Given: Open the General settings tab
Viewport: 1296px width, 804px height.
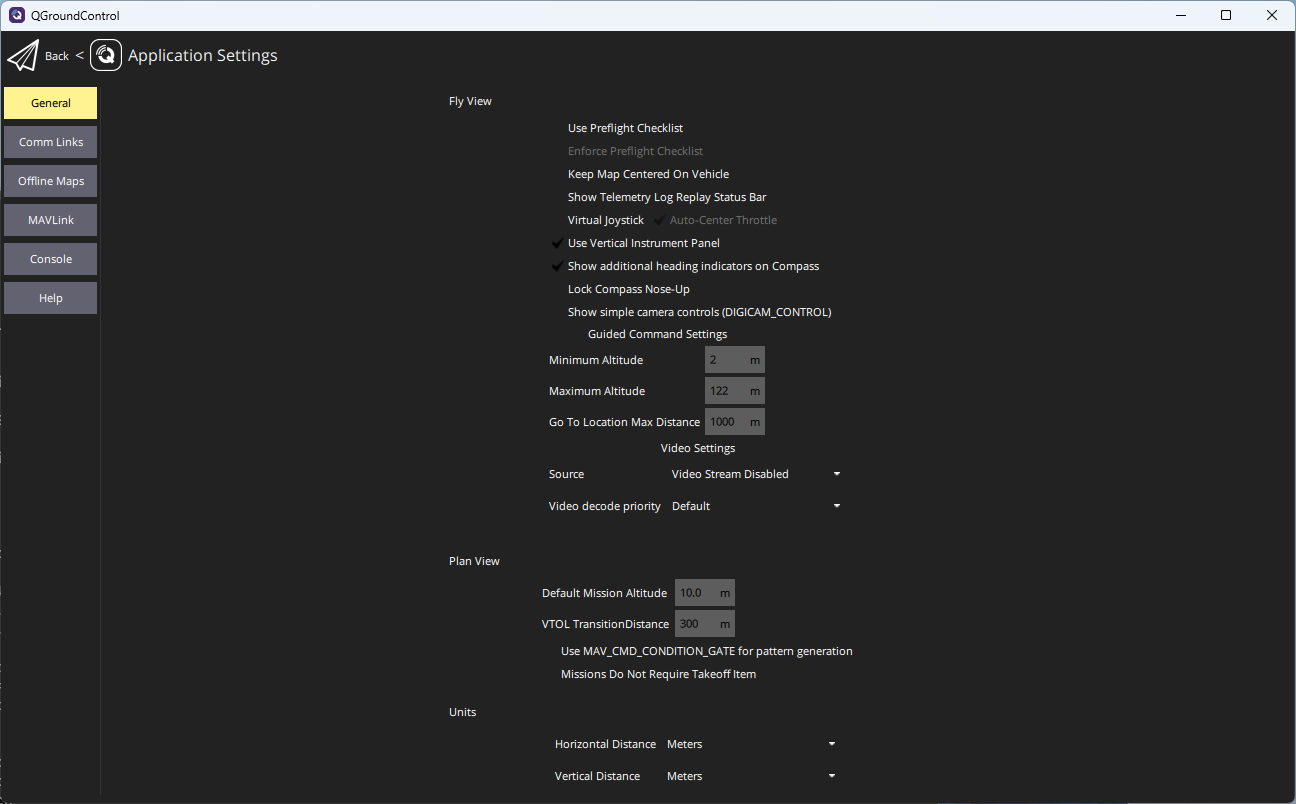Looking at the screenshot, I should click(x=51, y=103).
